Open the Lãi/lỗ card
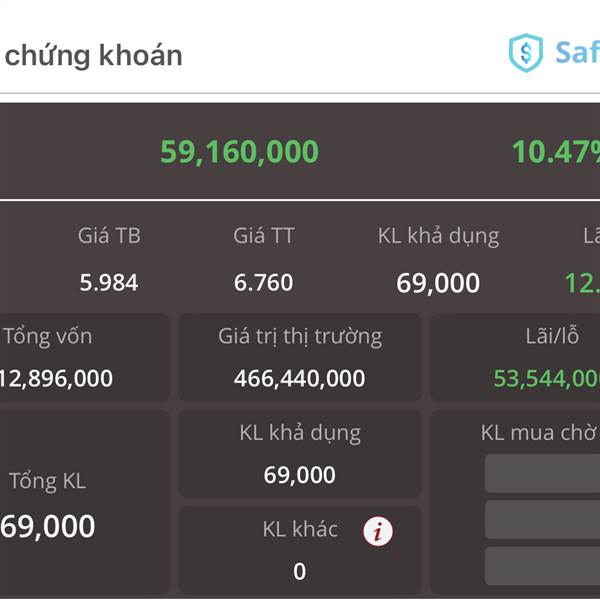Screen dimensions: 600x600 (515, 357)
